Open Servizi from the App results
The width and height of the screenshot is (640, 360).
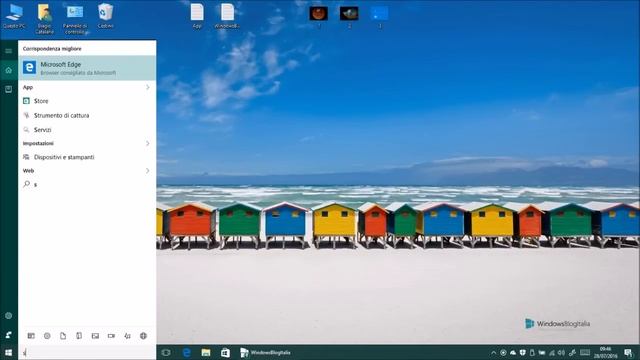click(x=87, y=130)
